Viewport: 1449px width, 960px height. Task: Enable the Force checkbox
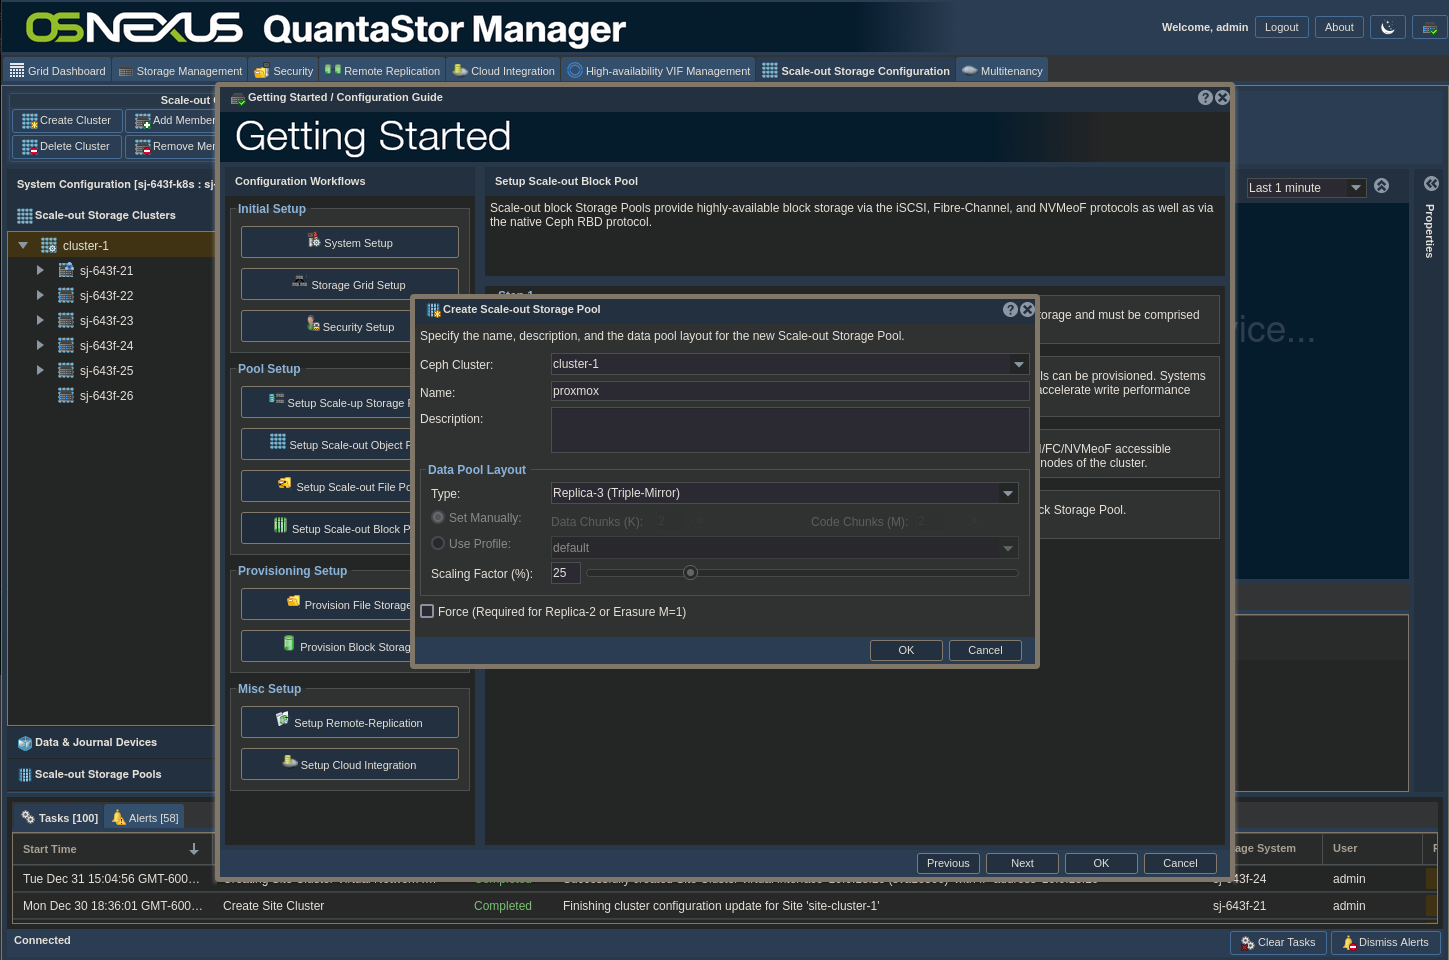point(428,612)
